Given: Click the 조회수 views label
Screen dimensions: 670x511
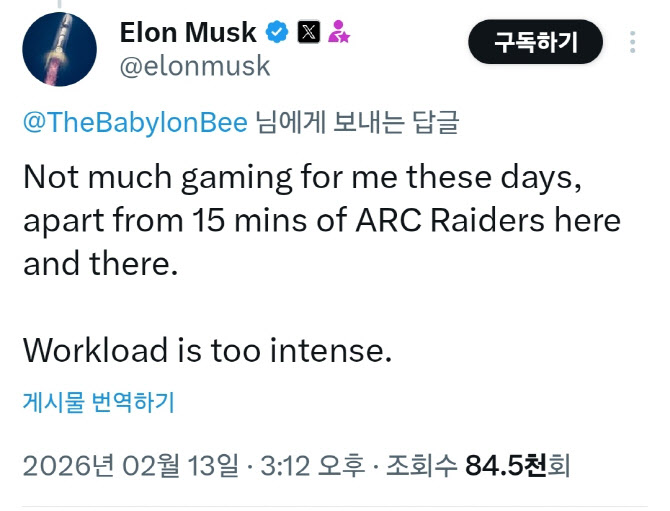Looking at the screenshot, I should [421, 465].
